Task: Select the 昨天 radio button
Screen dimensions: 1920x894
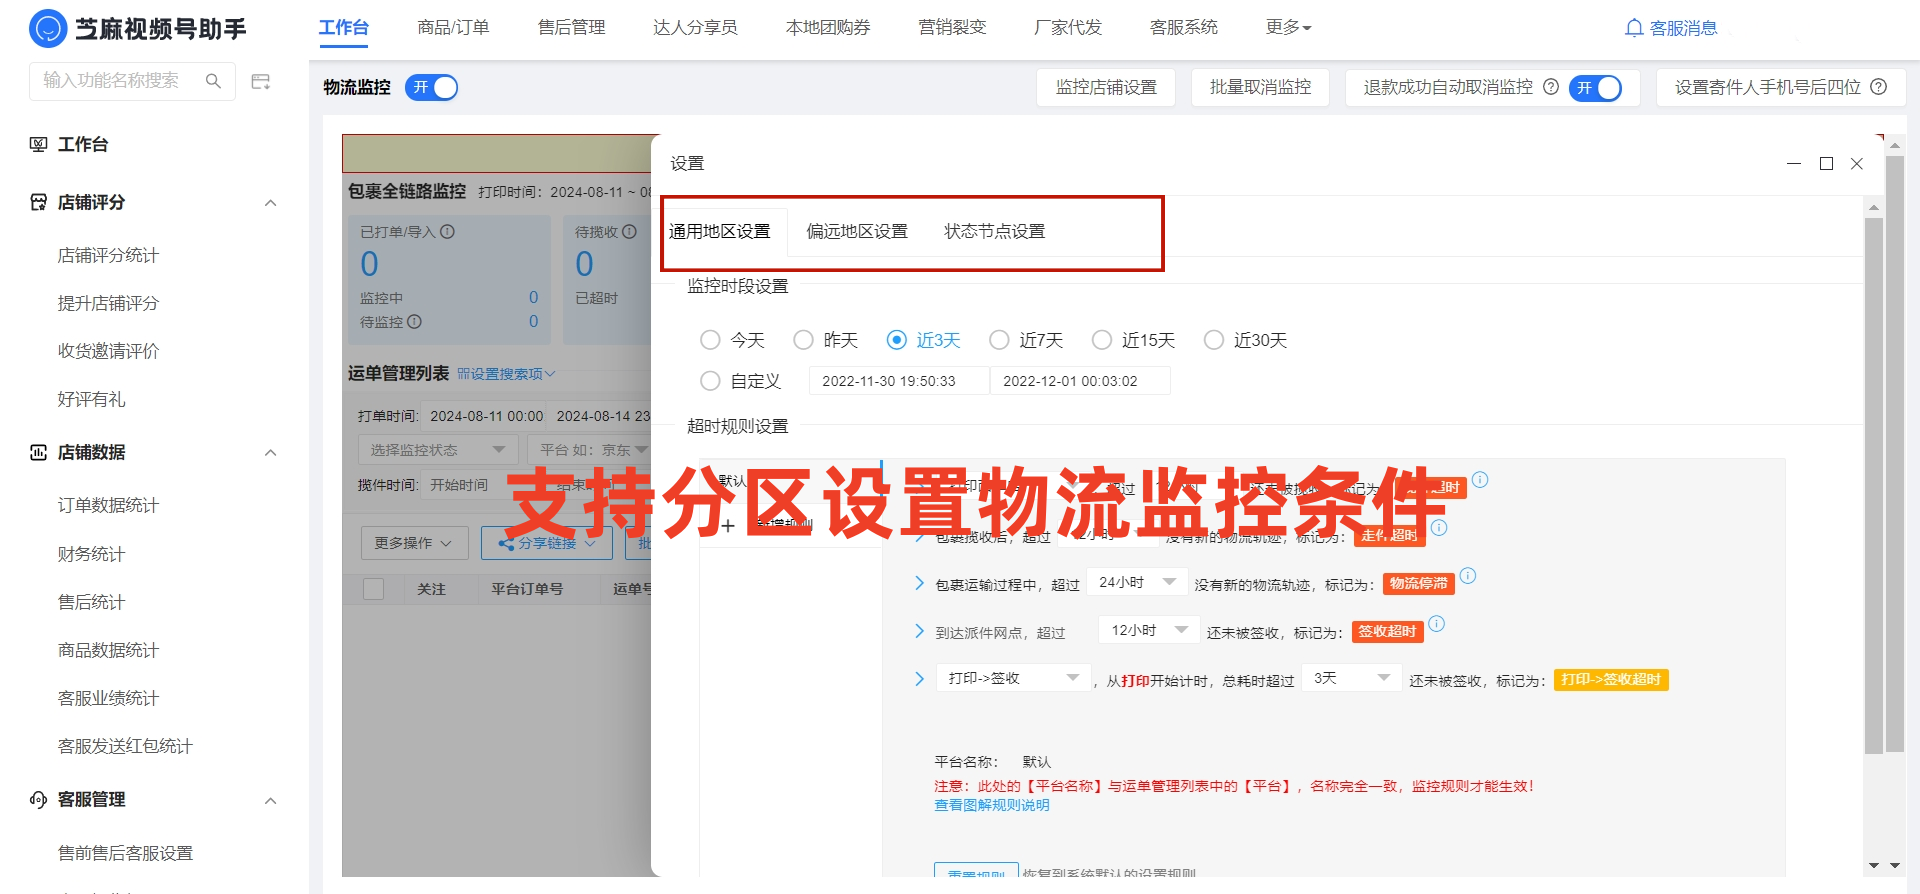Action: 803,340
